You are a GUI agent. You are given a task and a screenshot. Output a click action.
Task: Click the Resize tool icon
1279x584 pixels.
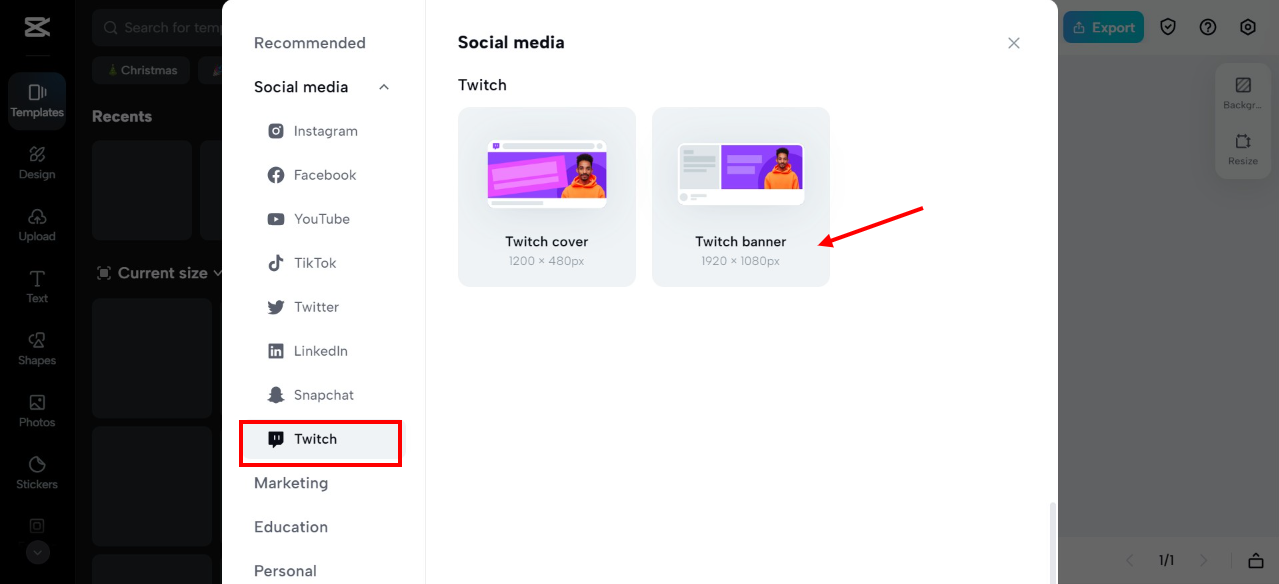tap(1243, 148)
